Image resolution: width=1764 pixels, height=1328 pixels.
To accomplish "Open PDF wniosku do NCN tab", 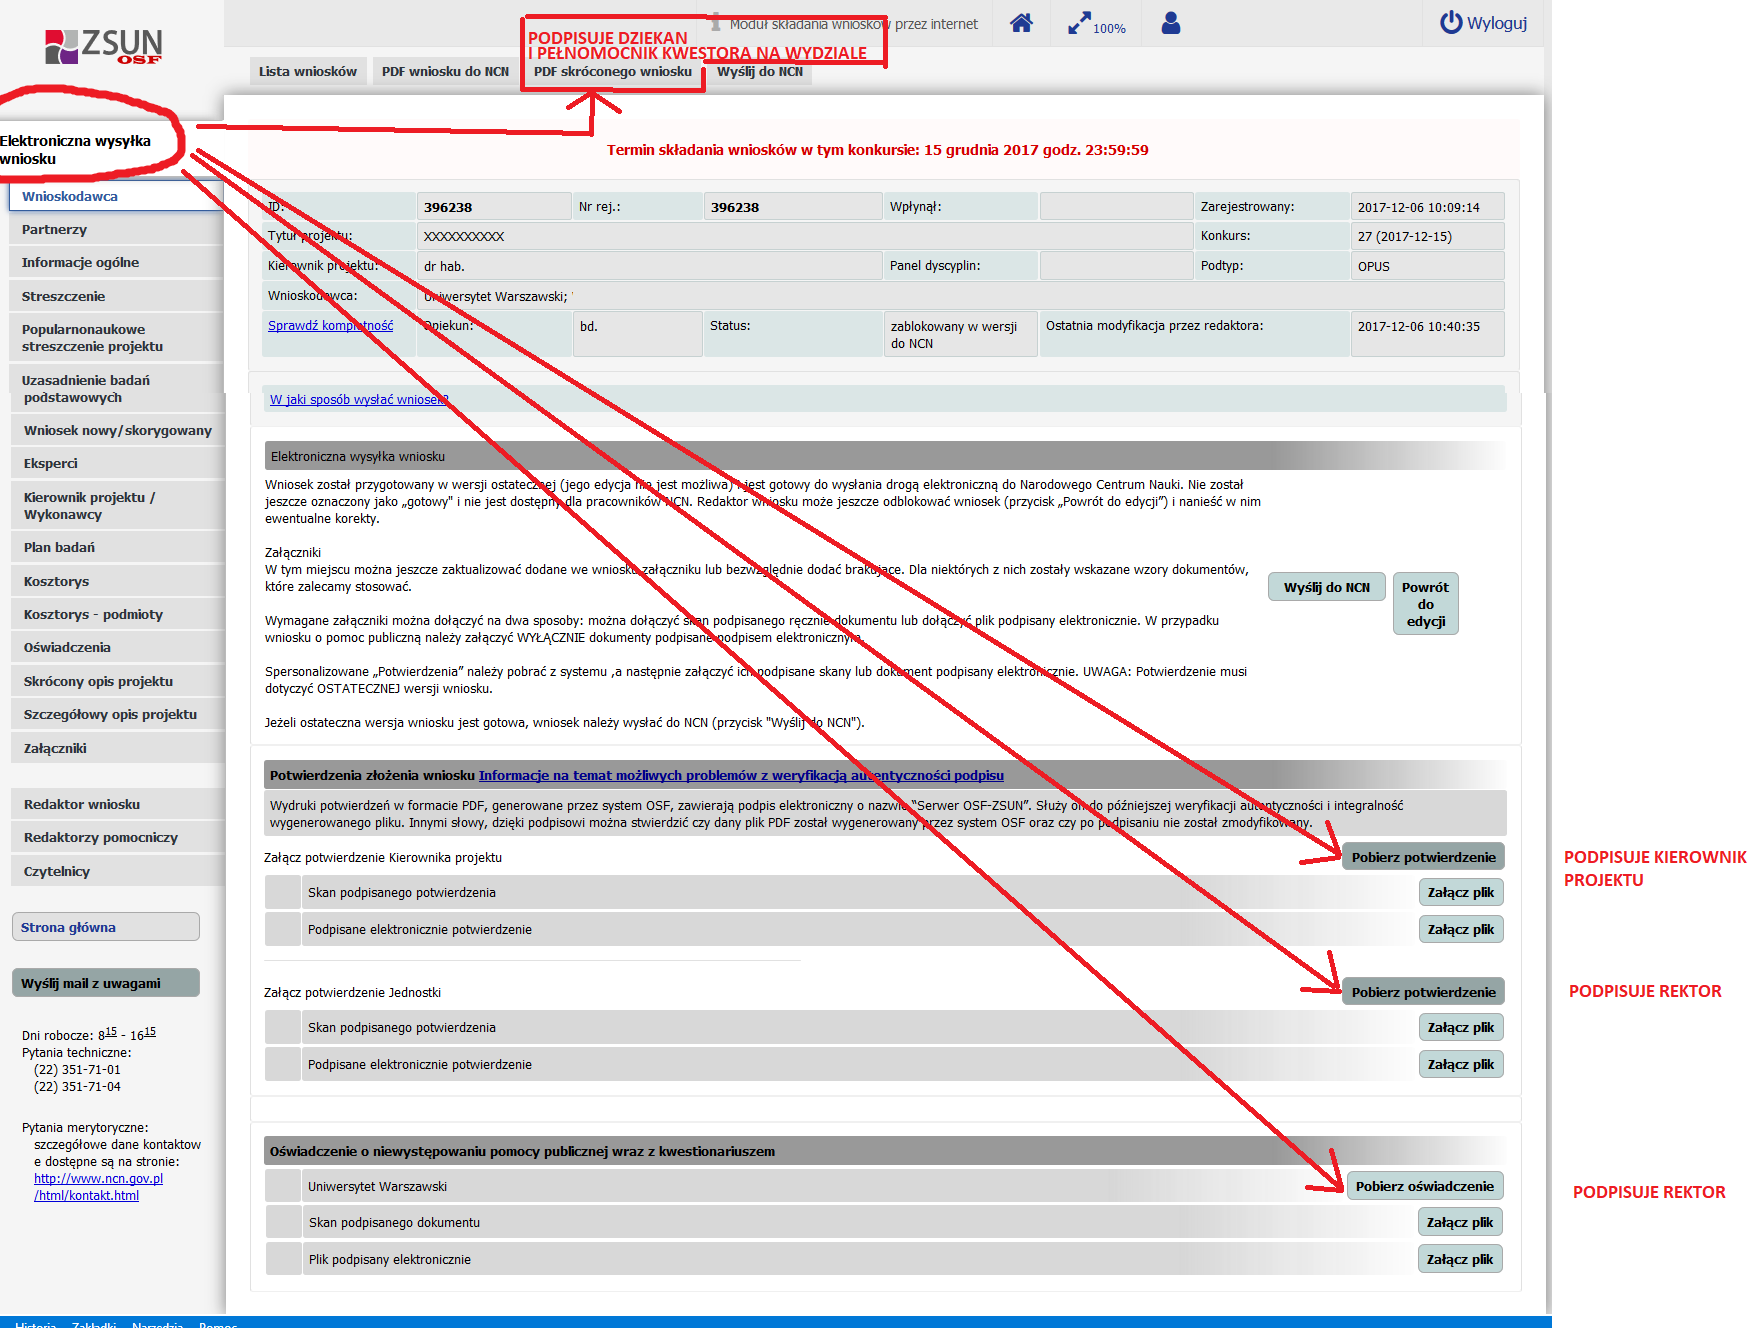I will 445,71.
